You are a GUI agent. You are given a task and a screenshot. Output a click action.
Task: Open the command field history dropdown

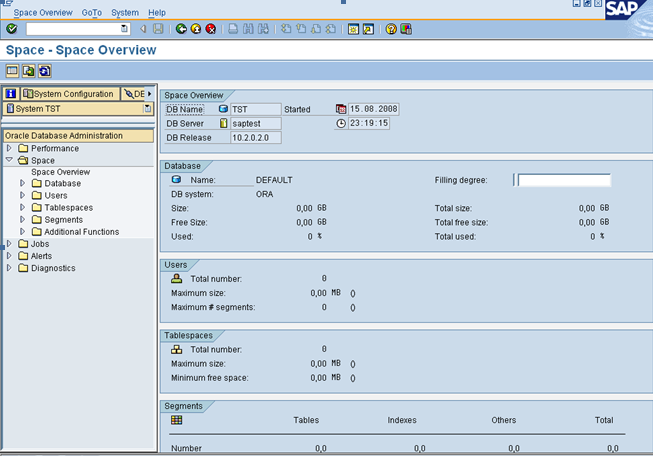click(124, 29)
